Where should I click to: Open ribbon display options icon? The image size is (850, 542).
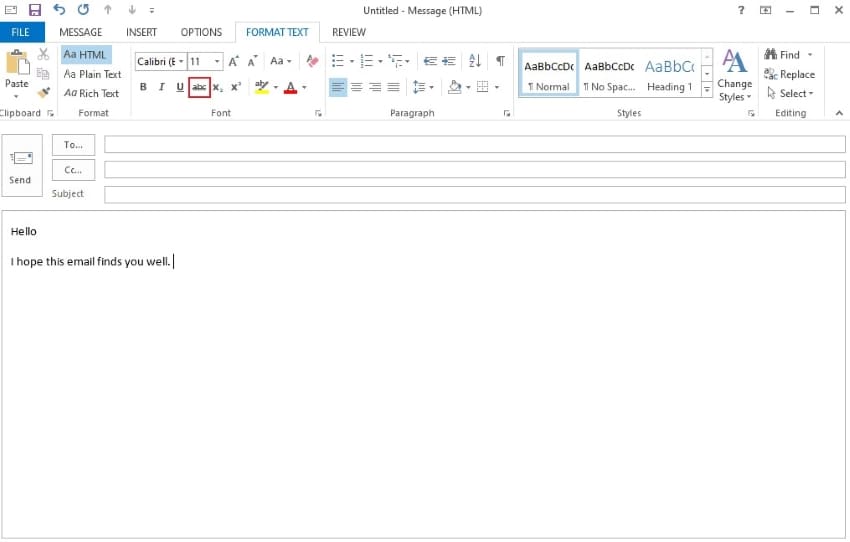click(765, 10)
